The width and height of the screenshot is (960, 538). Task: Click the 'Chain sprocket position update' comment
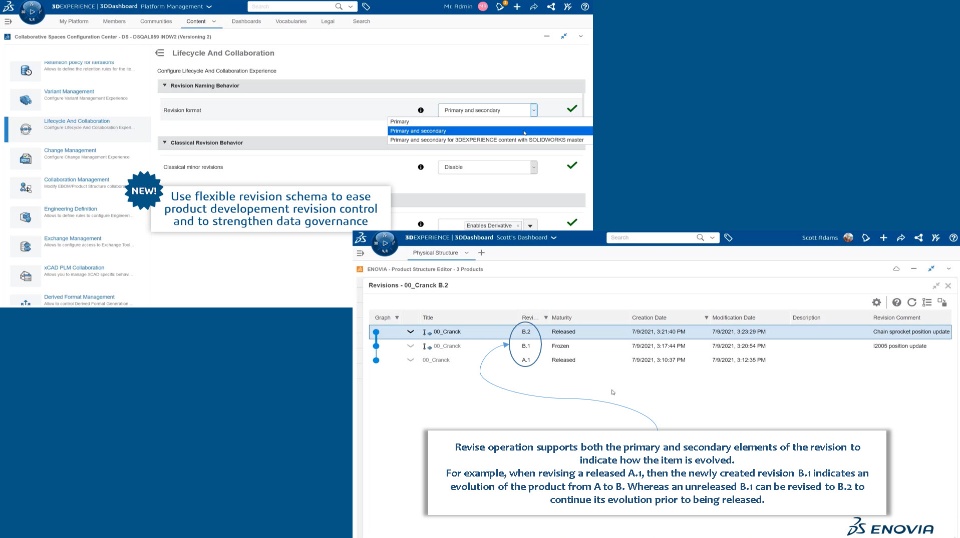click(911, 332)
